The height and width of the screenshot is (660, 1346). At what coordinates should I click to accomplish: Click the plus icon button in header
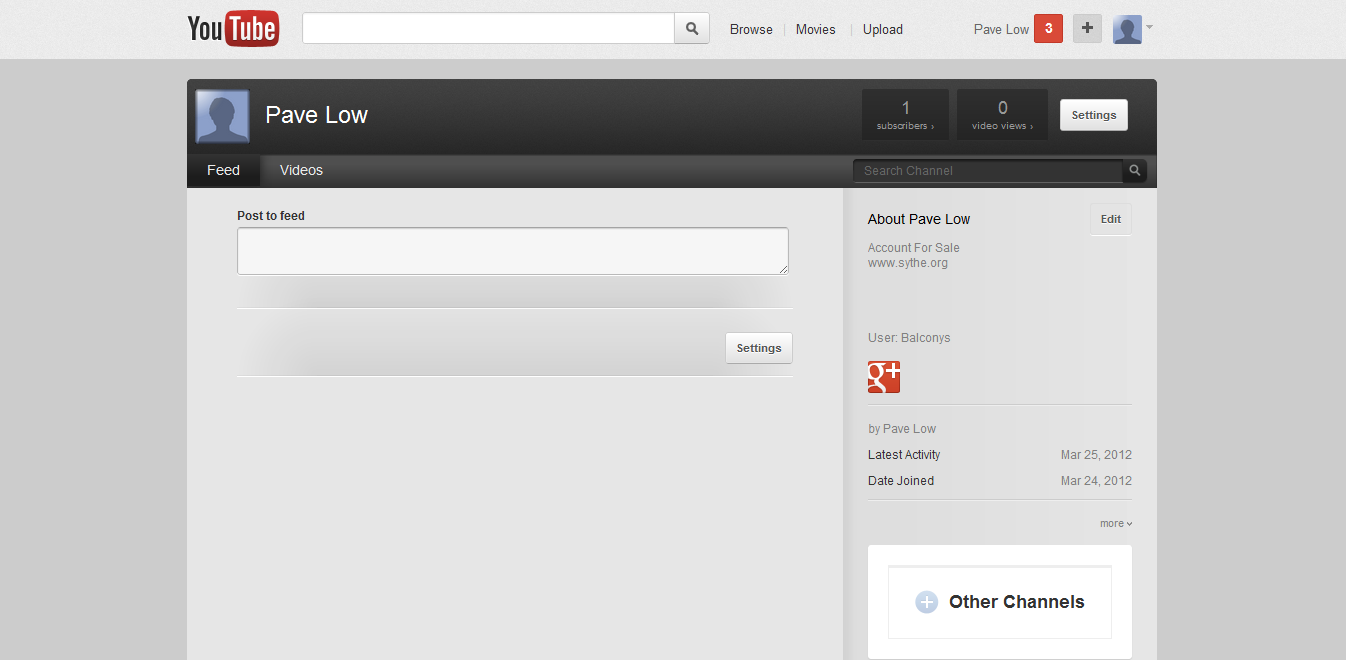pos(1087,29)
